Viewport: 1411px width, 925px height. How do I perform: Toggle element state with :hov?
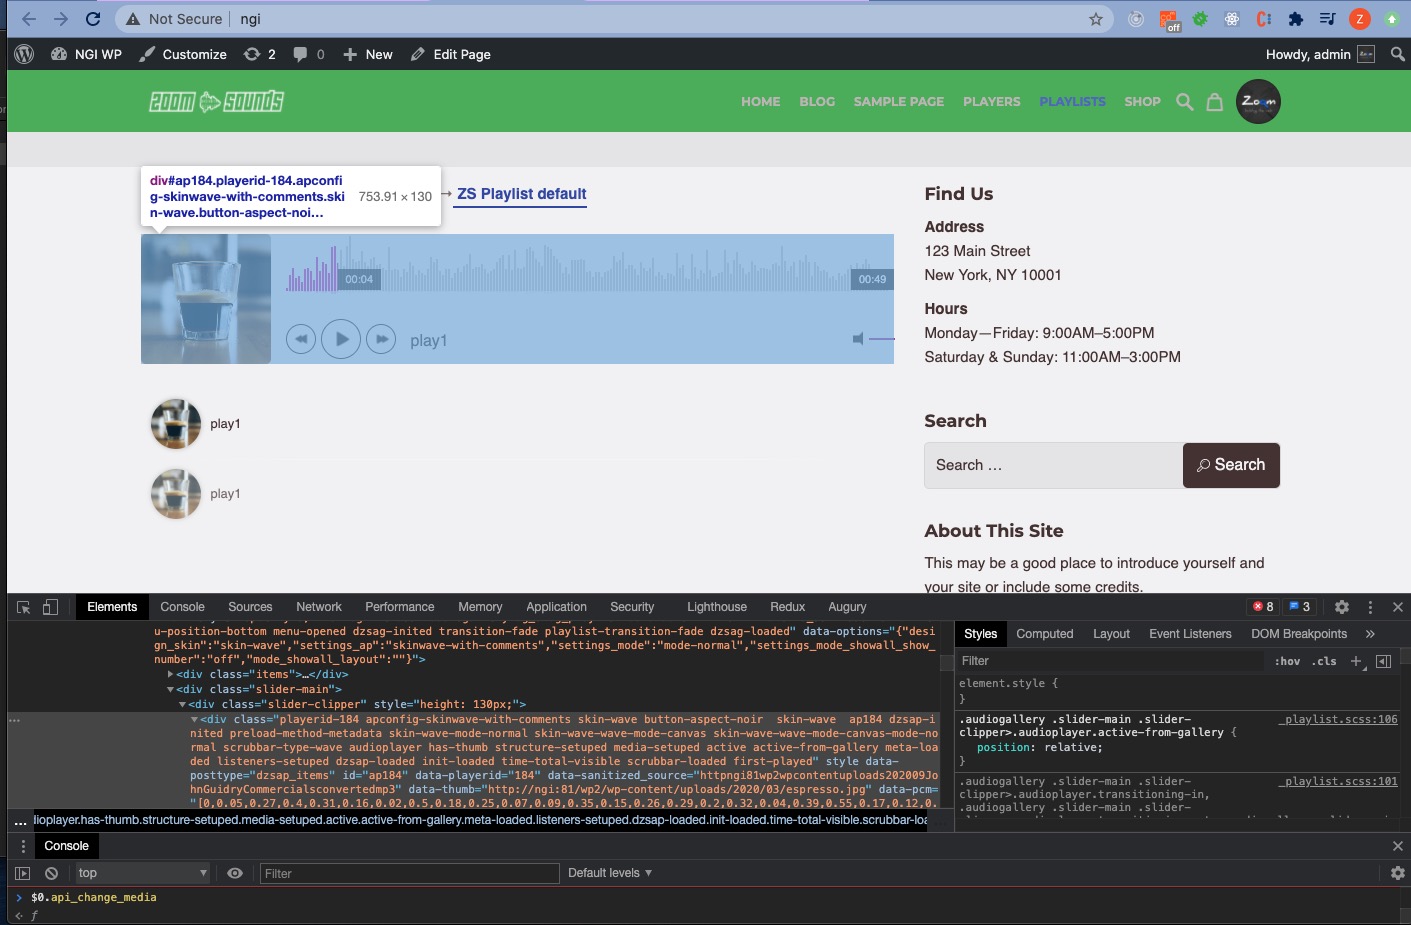click(x=1287, y=661)
